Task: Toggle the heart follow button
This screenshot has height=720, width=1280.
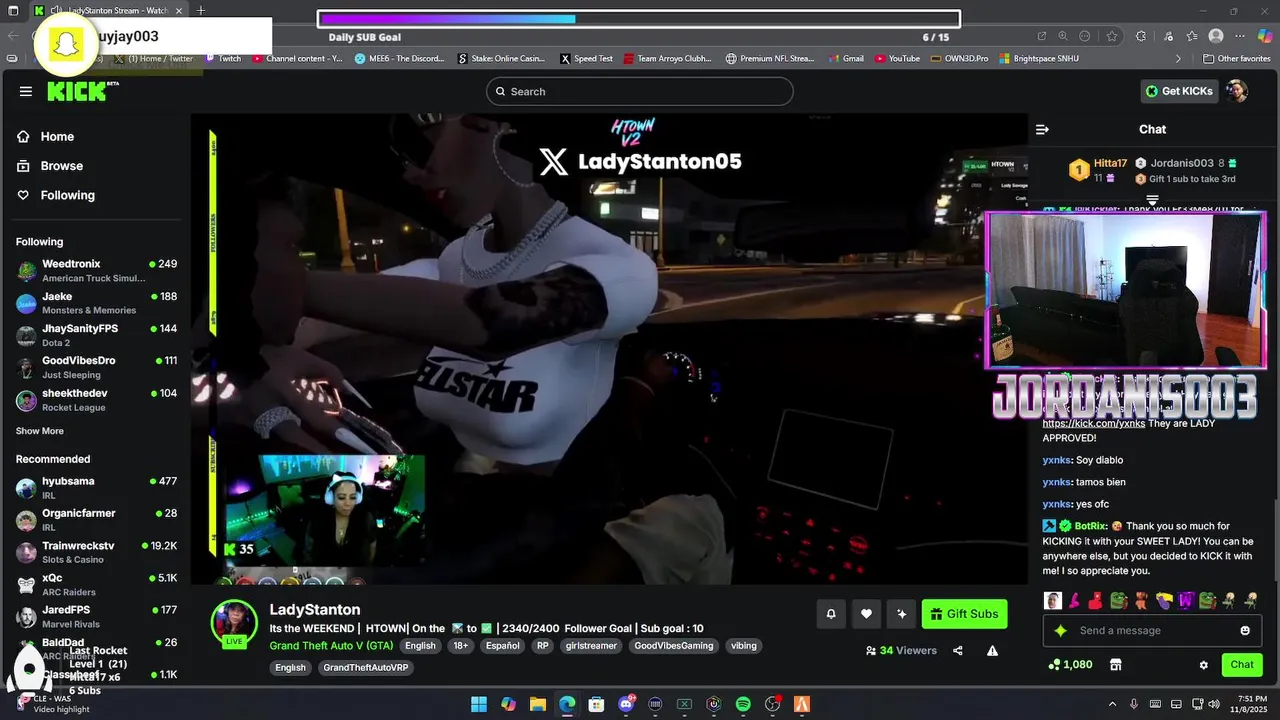Action: [866, 614]
